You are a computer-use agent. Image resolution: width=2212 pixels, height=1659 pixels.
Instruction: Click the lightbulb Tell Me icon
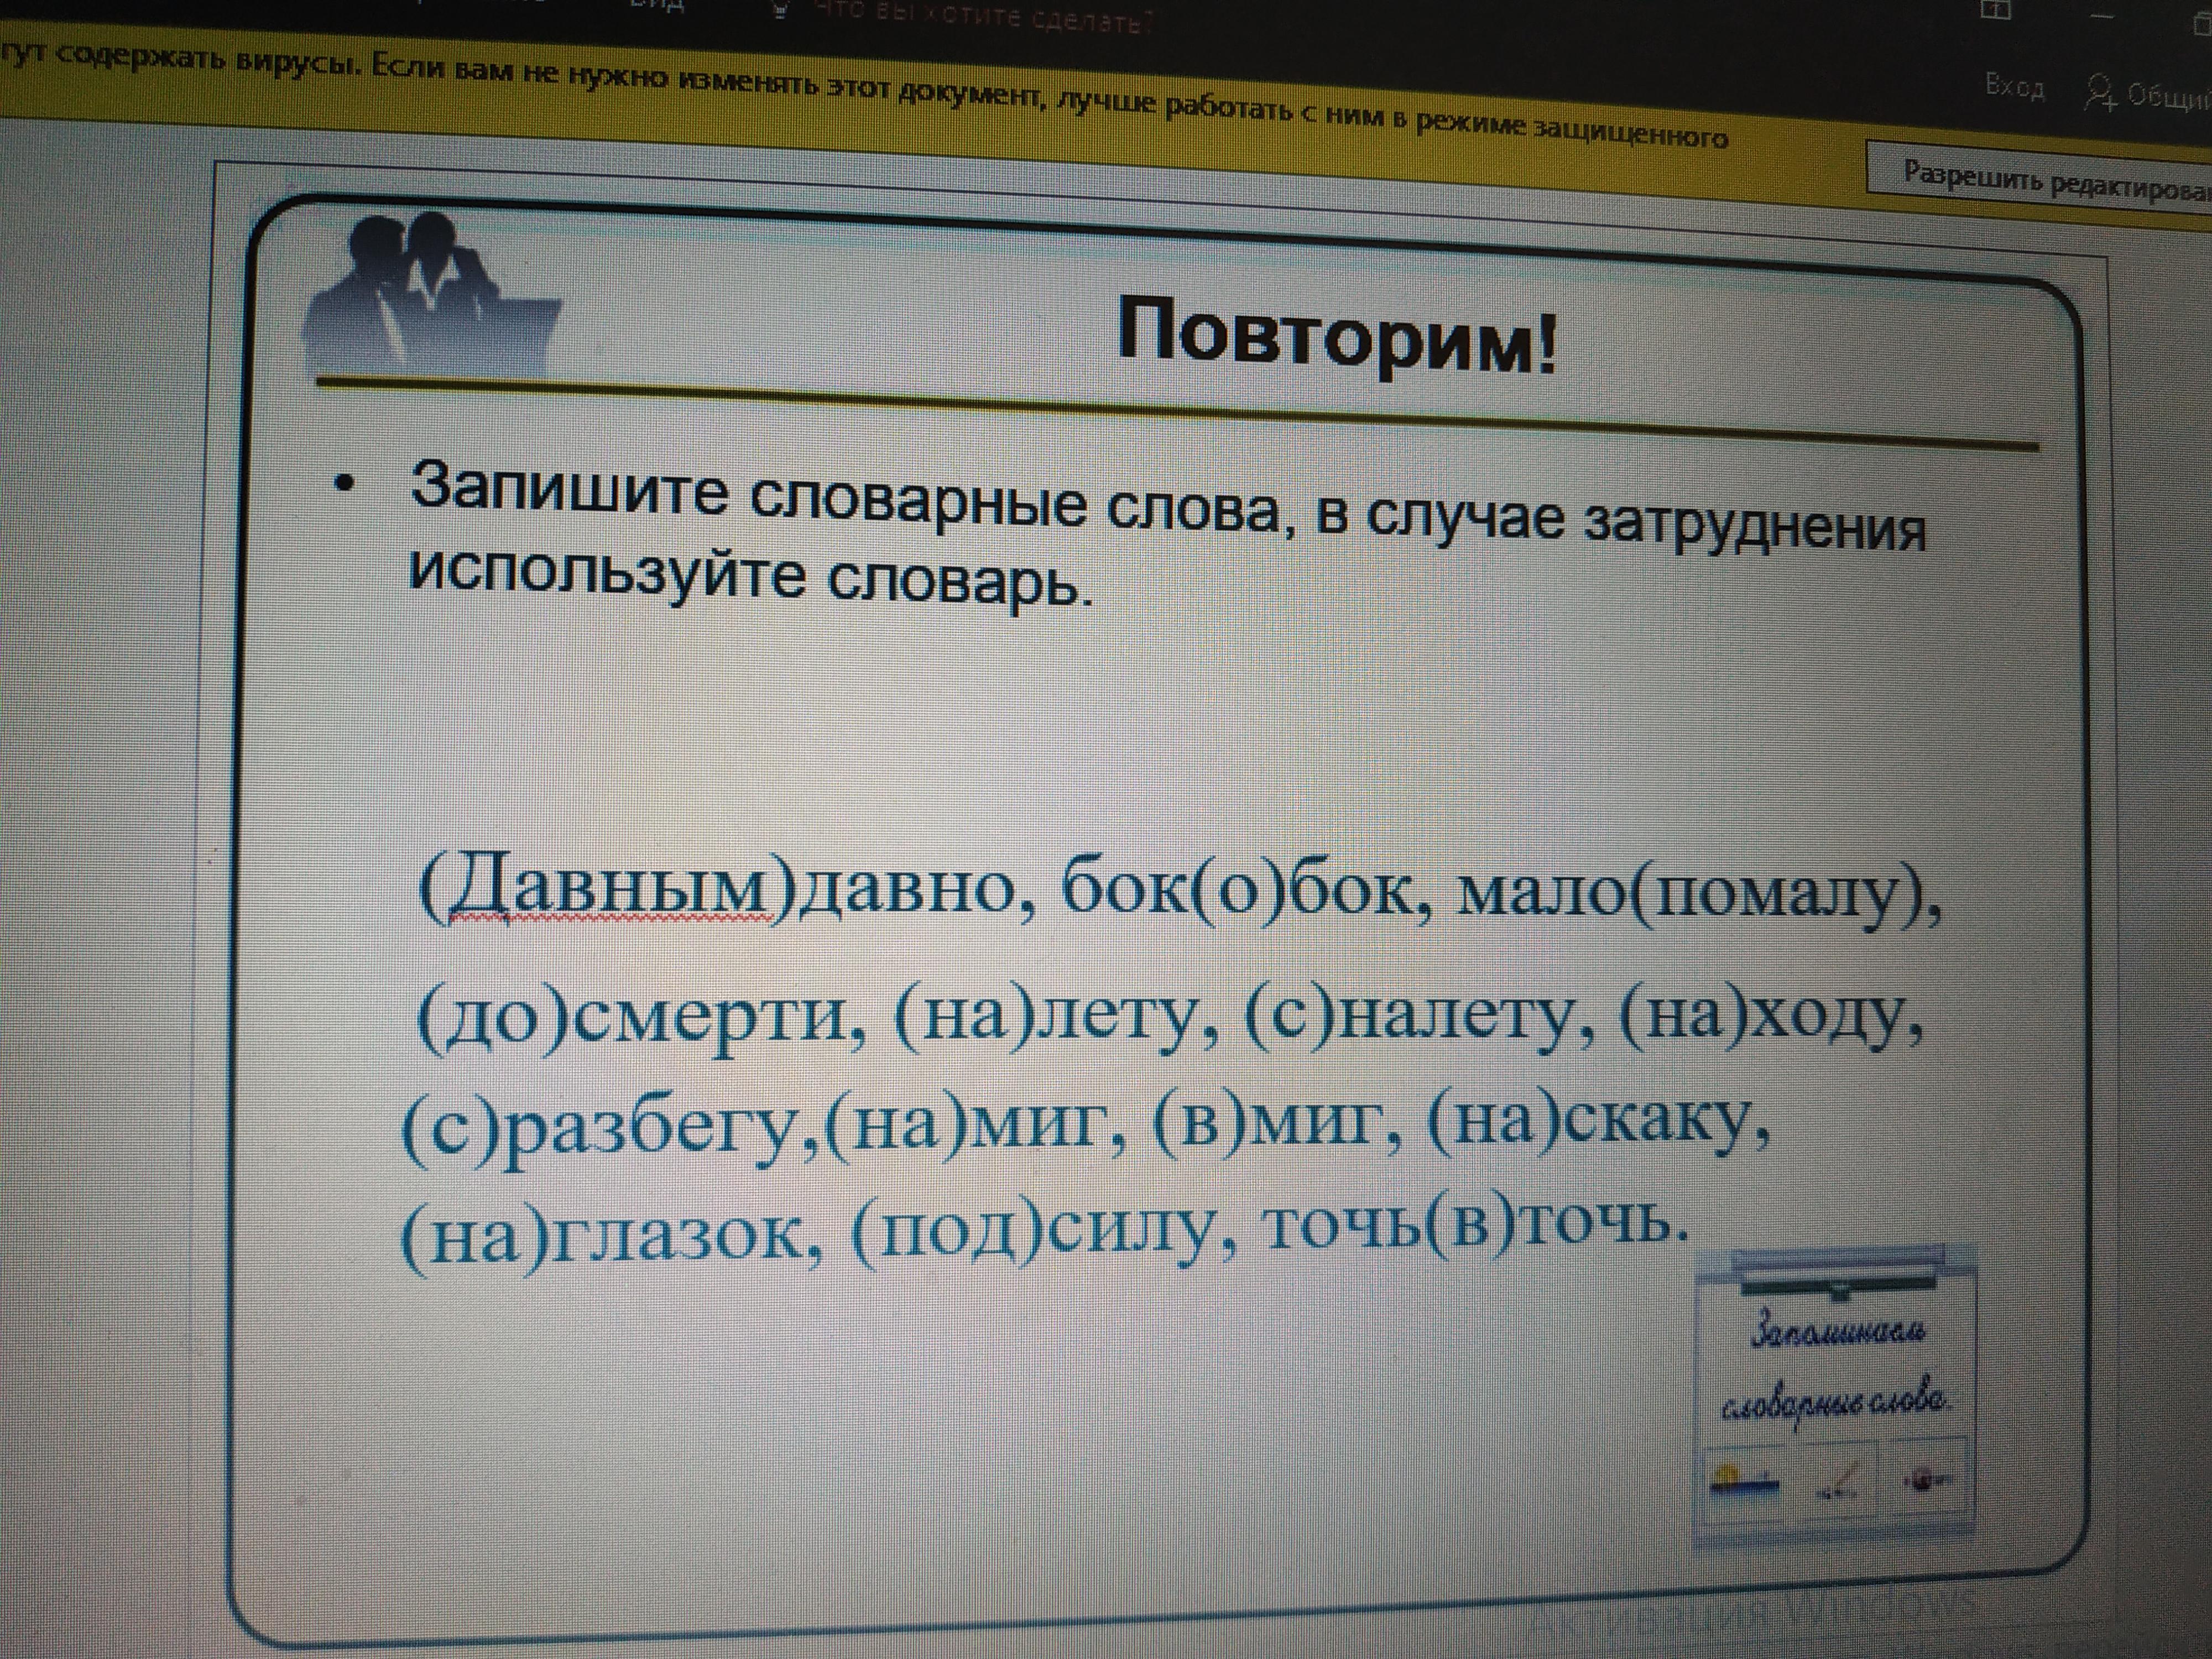(x=782, y=10)
